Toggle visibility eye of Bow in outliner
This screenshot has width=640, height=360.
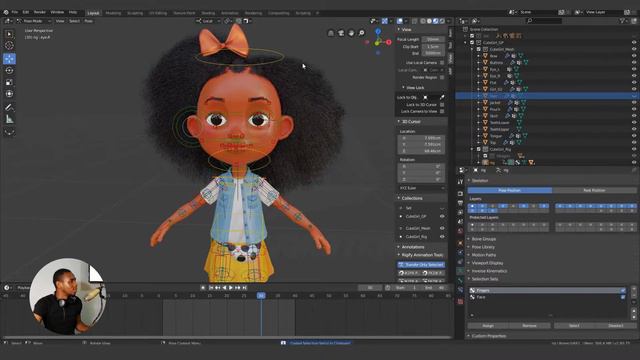coord(634,56)
